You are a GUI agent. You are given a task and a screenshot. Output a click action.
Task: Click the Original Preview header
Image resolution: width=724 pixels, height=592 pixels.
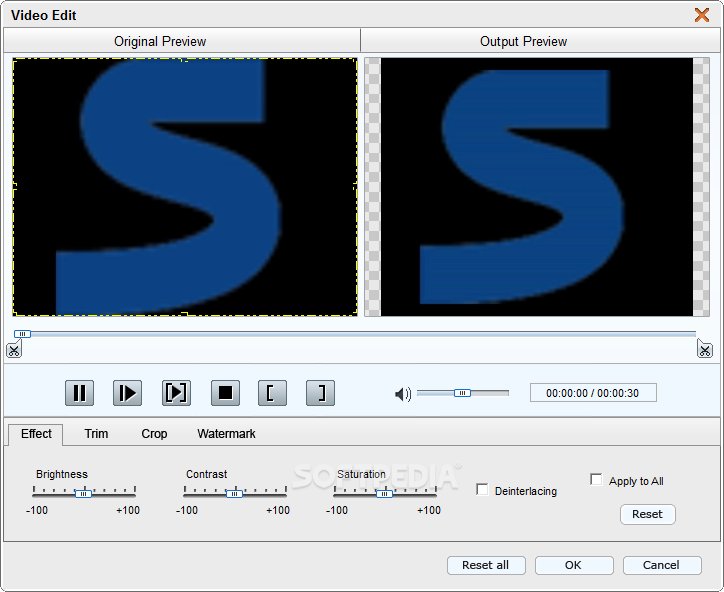point(182,41)
